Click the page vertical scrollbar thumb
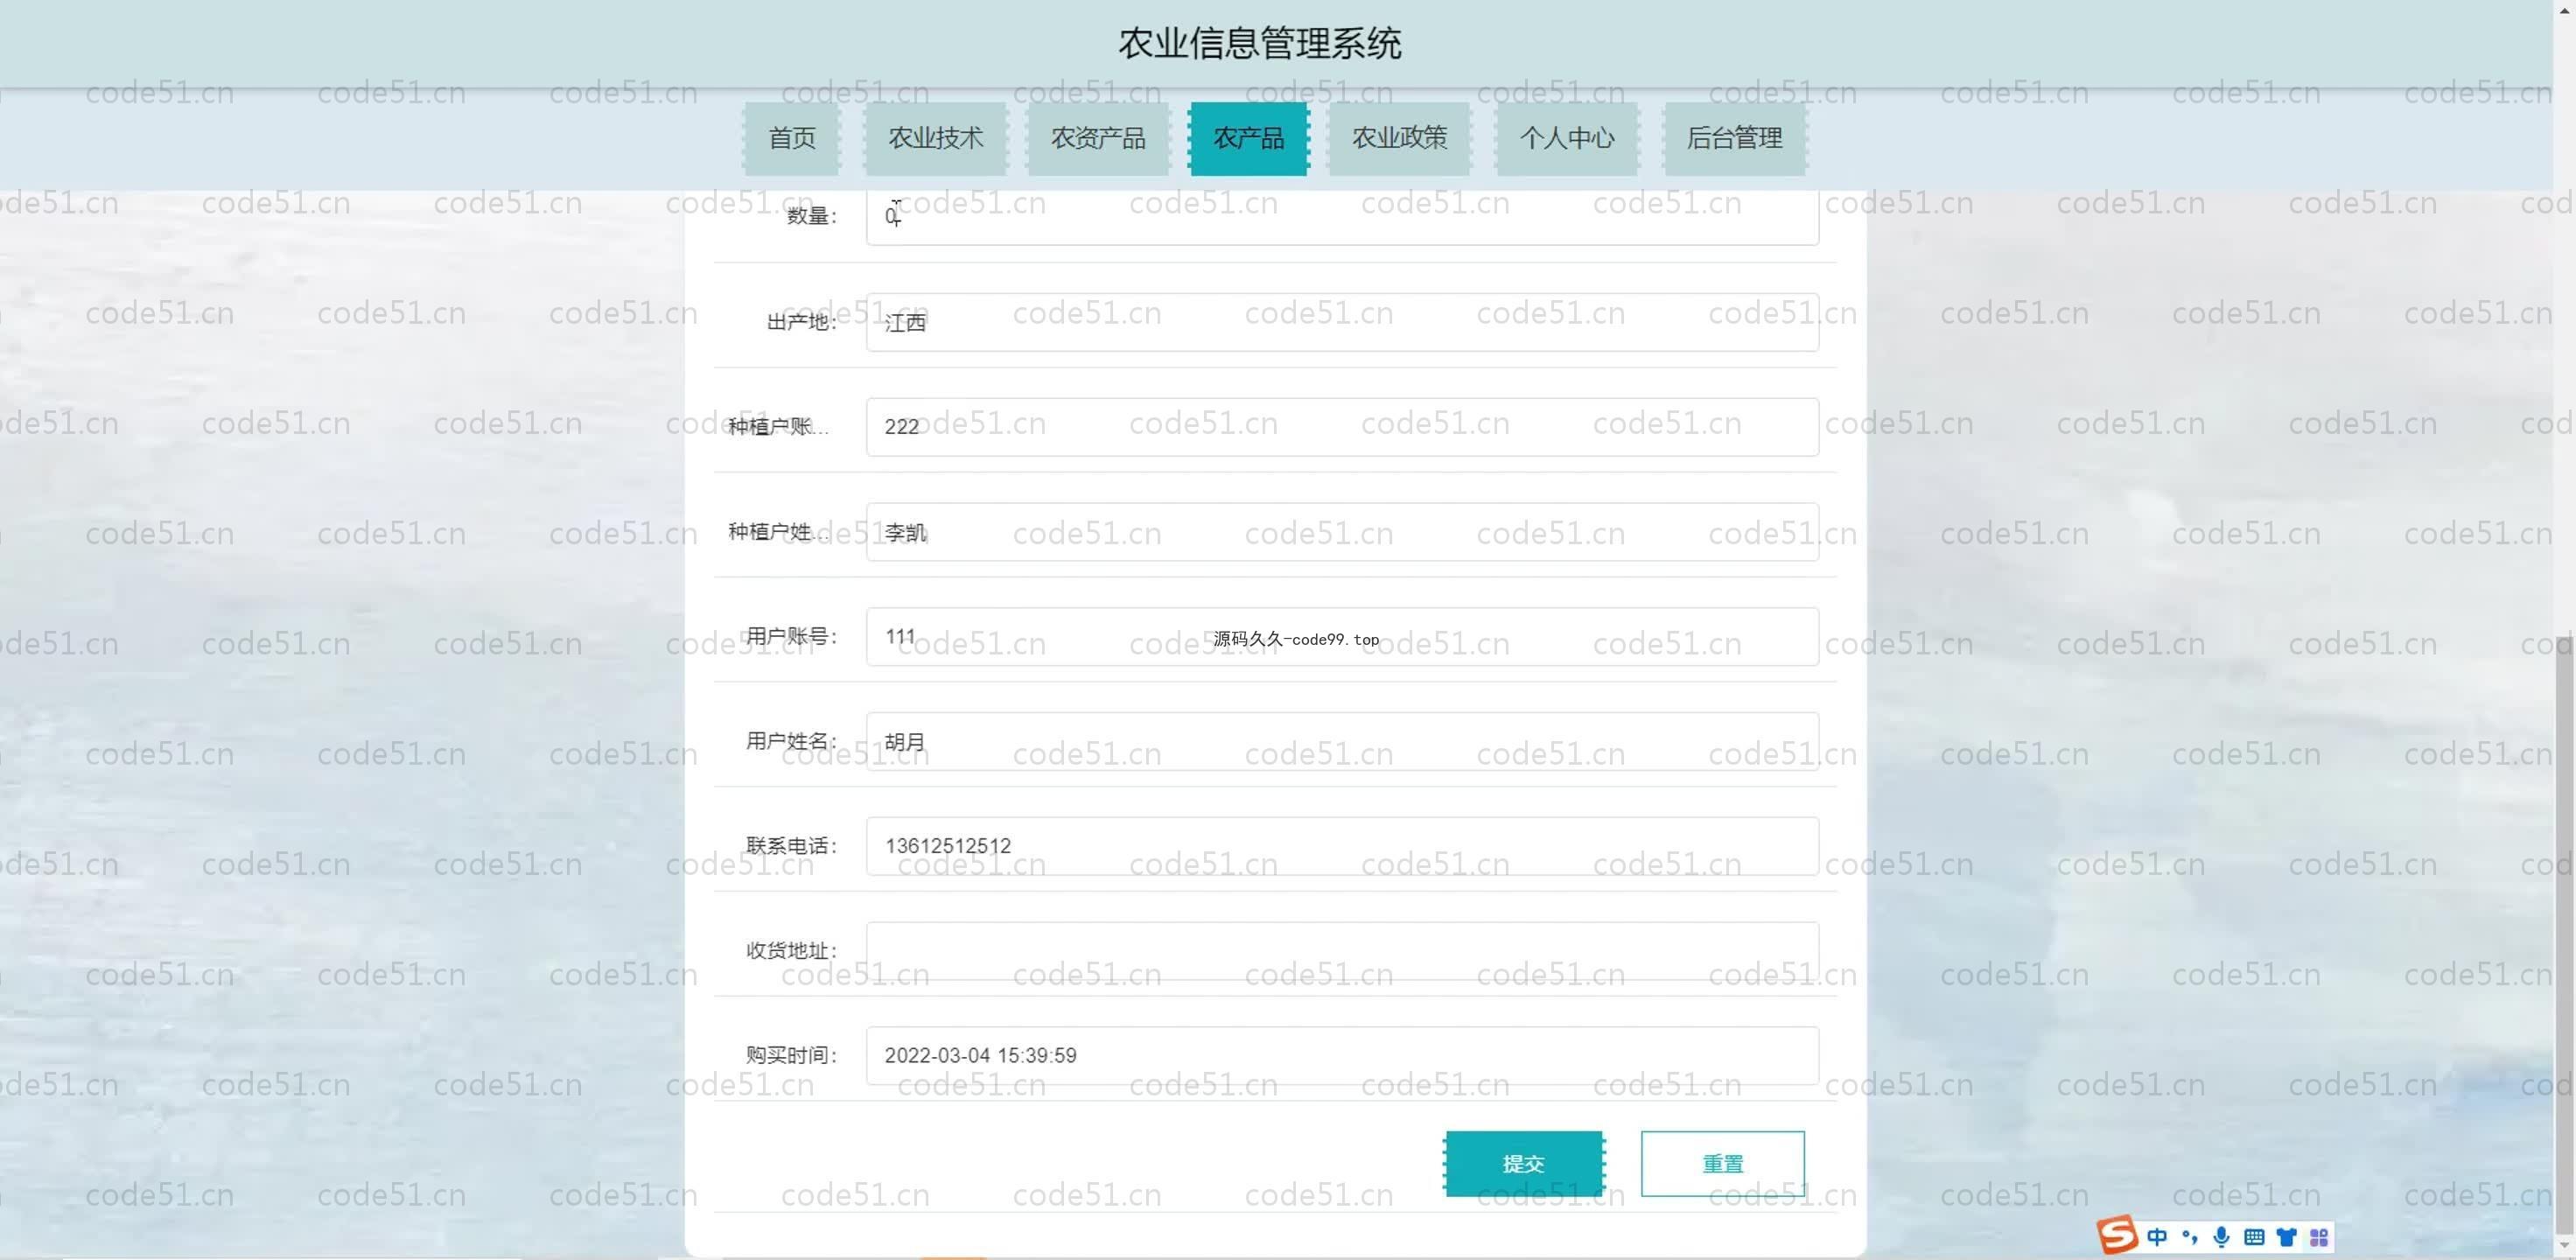This screenshot has height=1260, width=2576. tap(2565, 935)
